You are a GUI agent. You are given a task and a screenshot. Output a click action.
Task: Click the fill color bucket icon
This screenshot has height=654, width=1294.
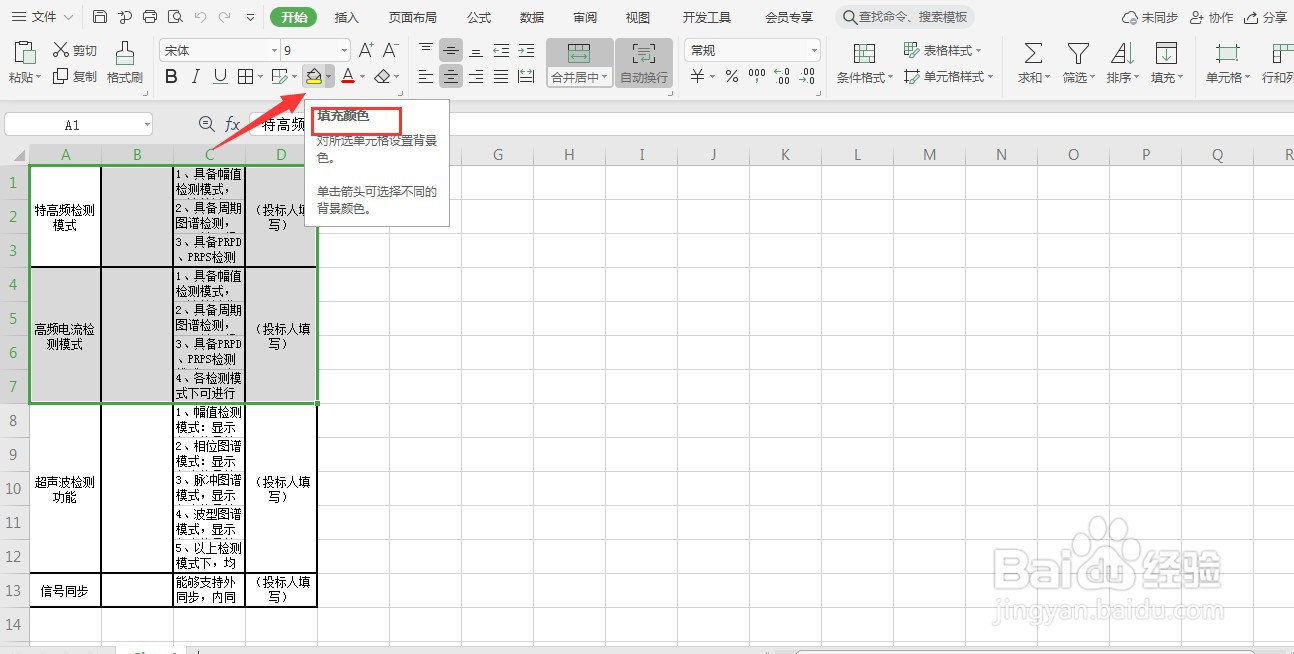point(314,76)
